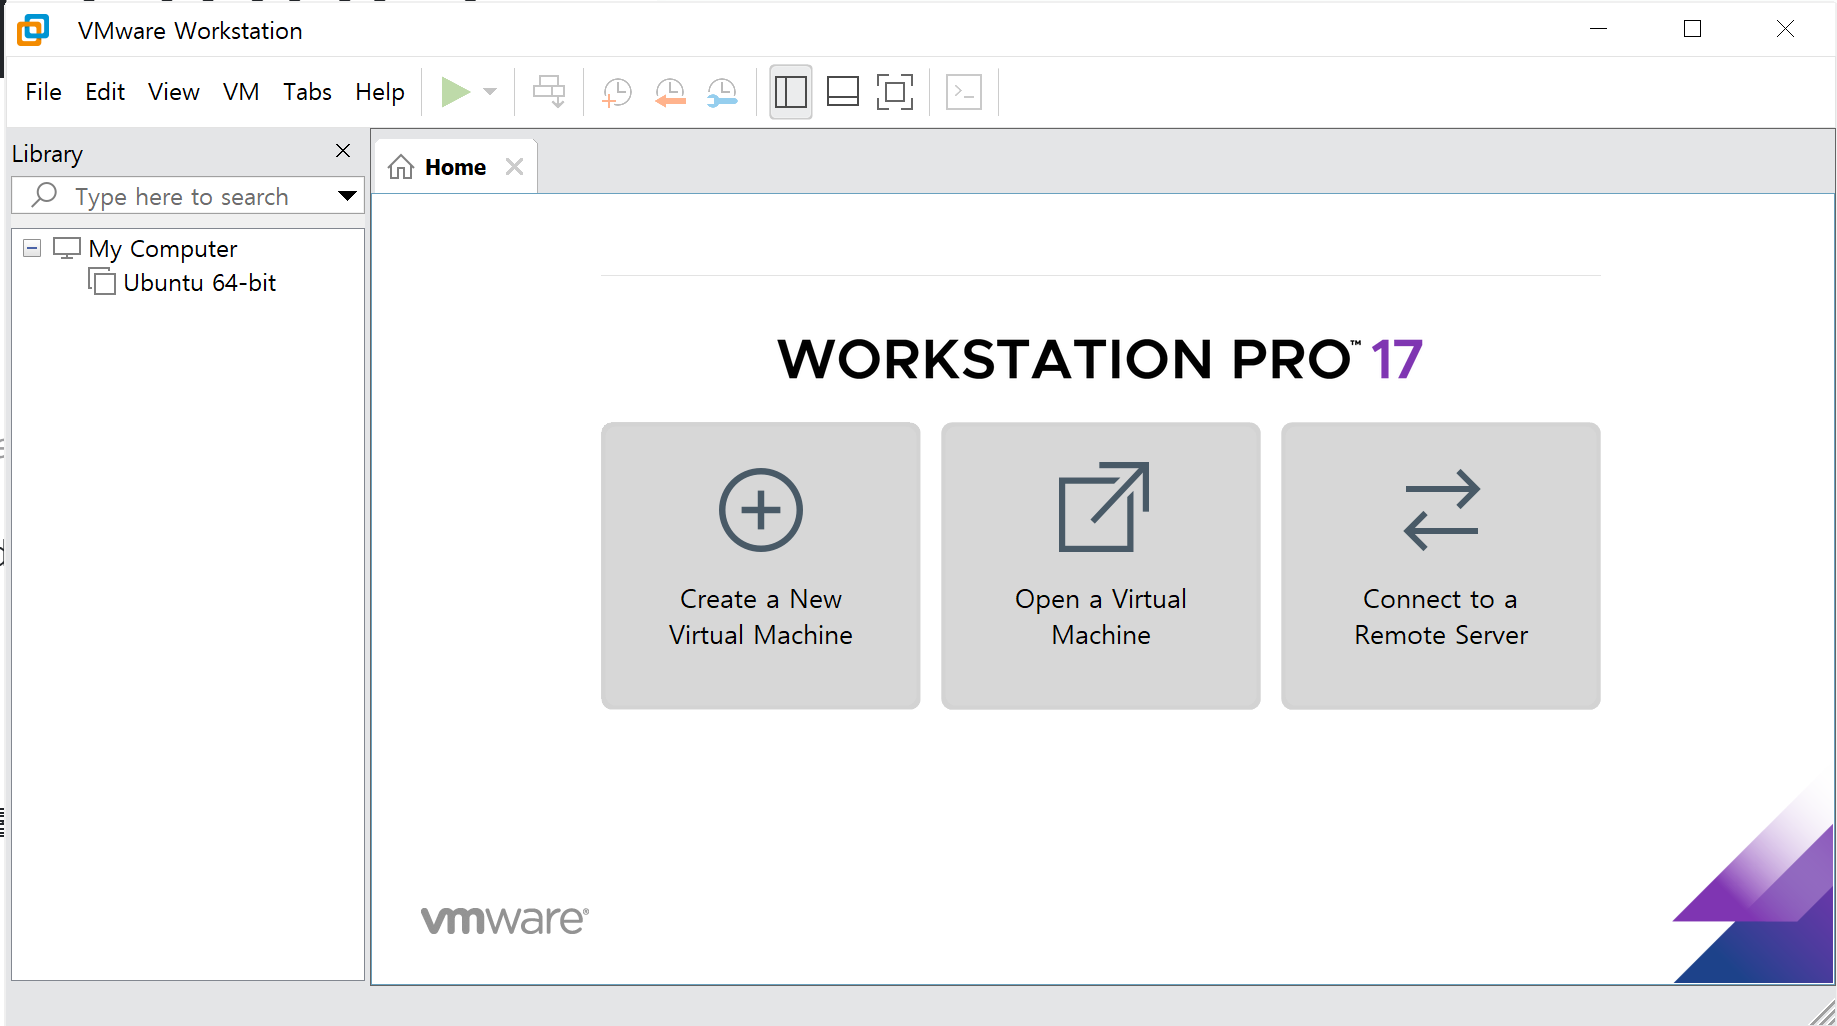Click Connect to a Remote Server
This screenshot has height=1026, width=1837.
[x=1441, y=566]
